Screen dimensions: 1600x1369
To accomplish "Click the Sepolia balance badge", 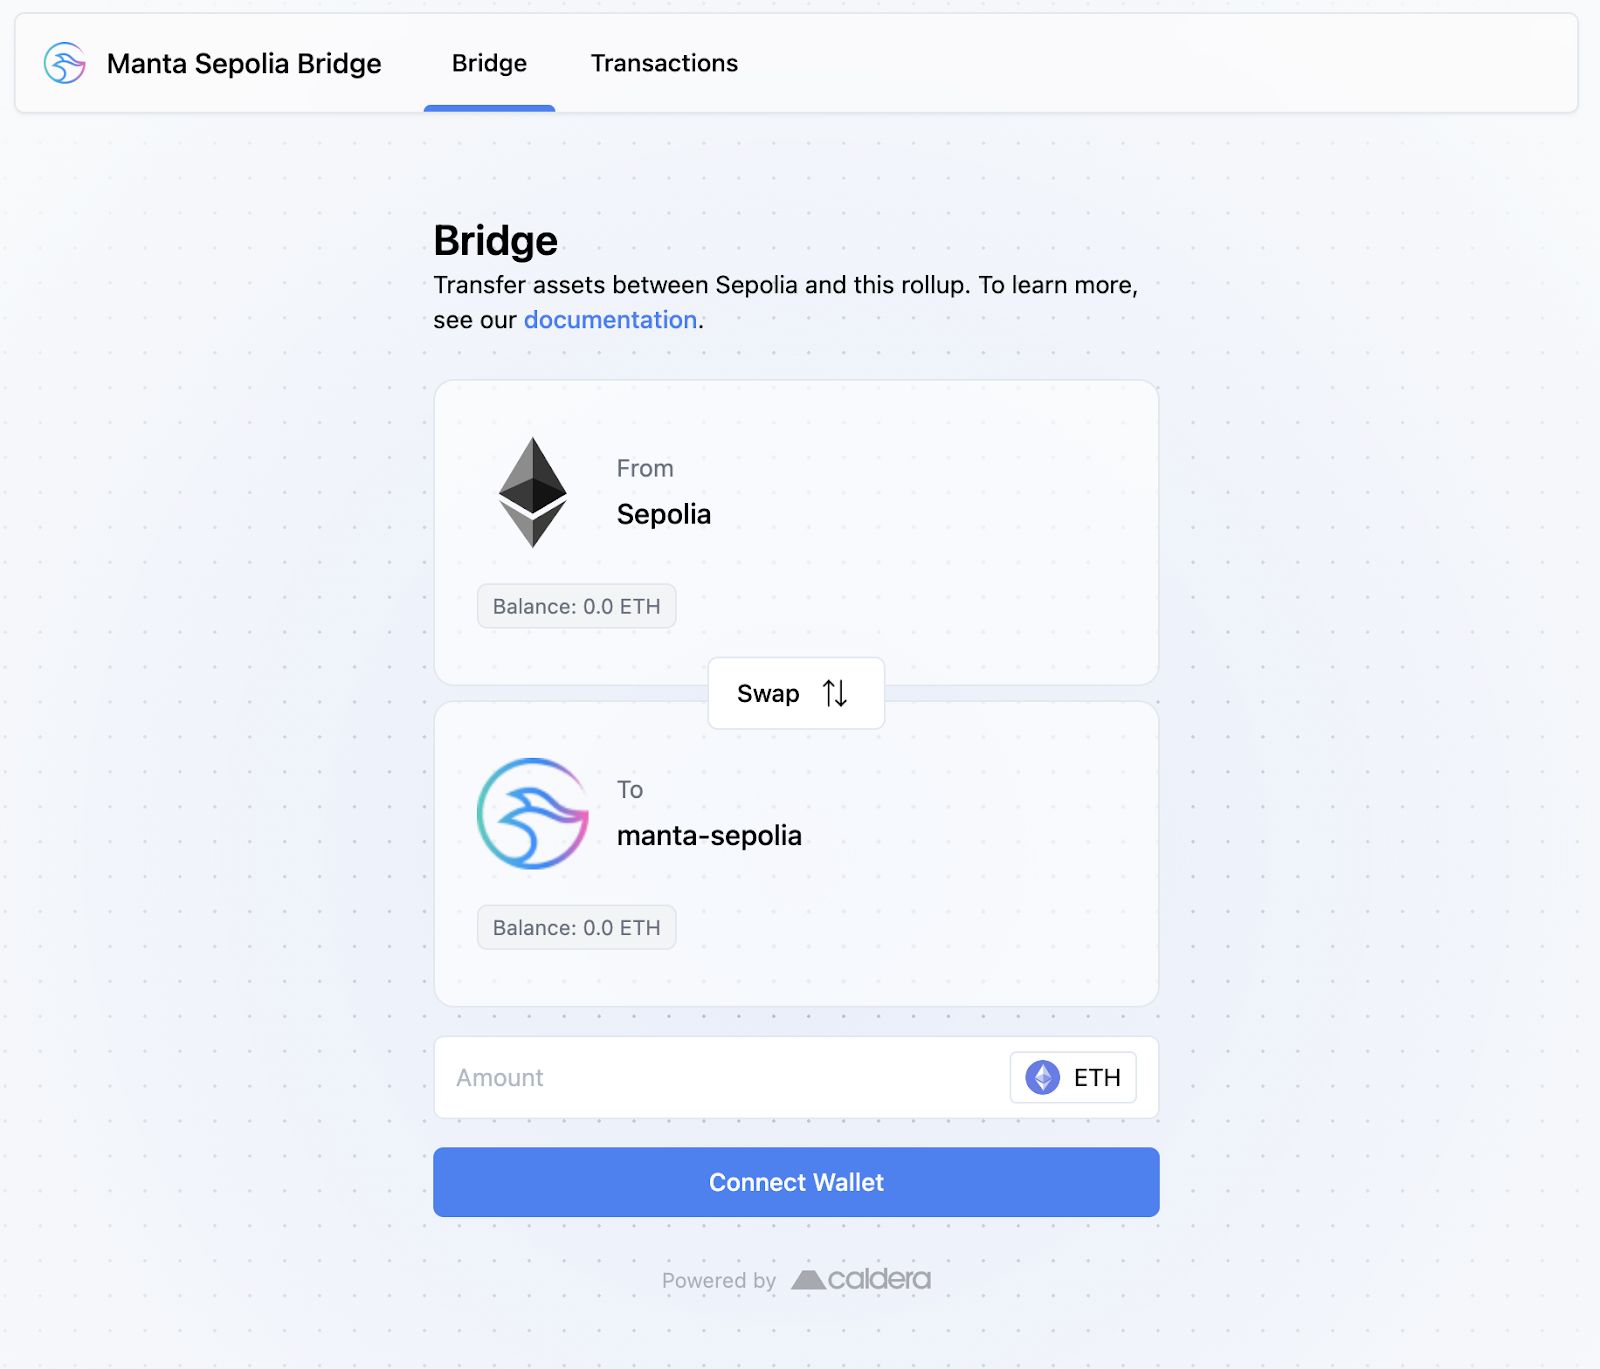I will coord(576,606).
